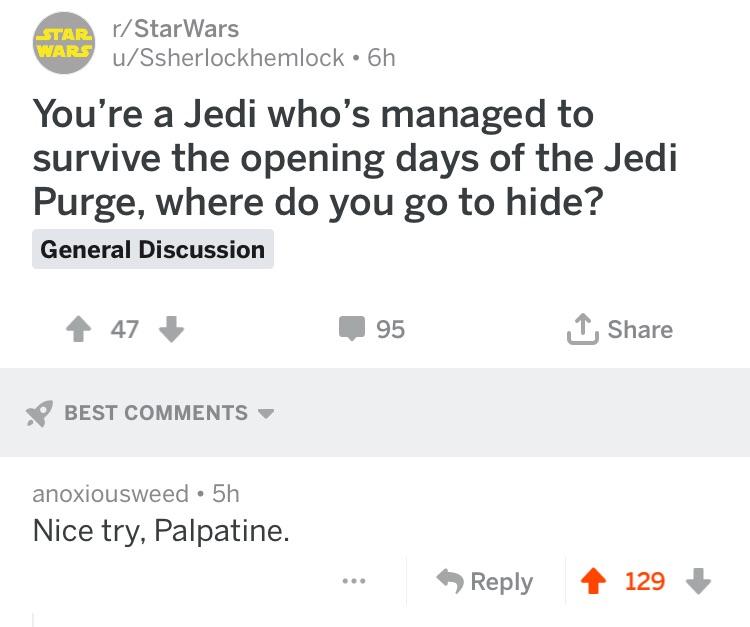
Task: Click the 95 comments count
Action: point(390,329)
